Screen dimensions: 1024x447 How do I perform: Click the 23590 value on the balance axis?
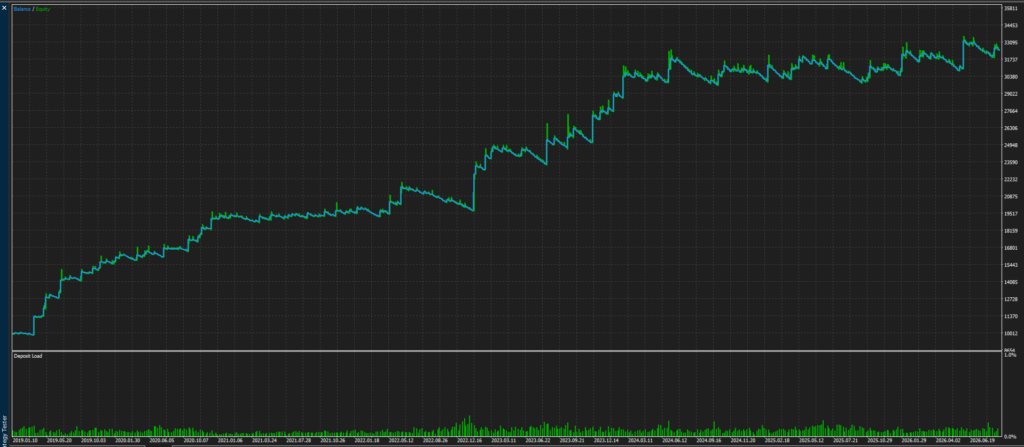(1011, 162)
